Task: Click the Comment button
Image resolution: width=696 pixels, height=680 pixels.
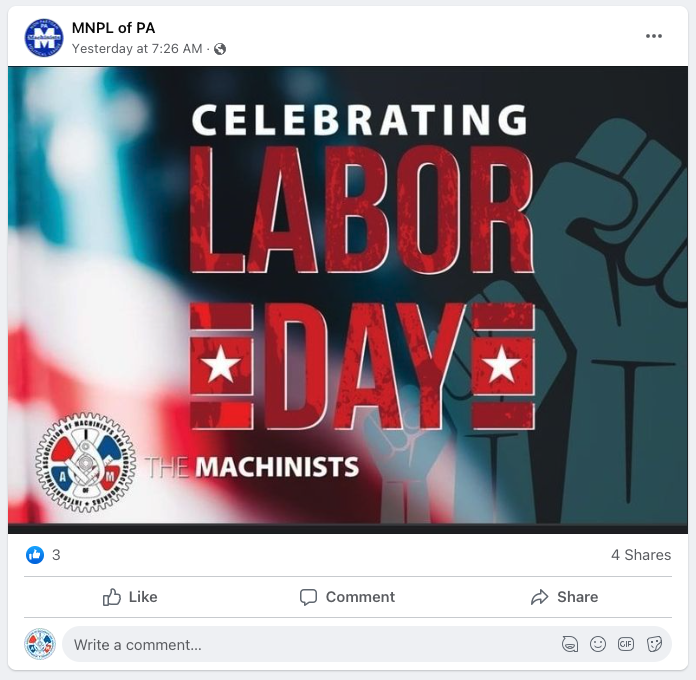Action: (347, 597)
